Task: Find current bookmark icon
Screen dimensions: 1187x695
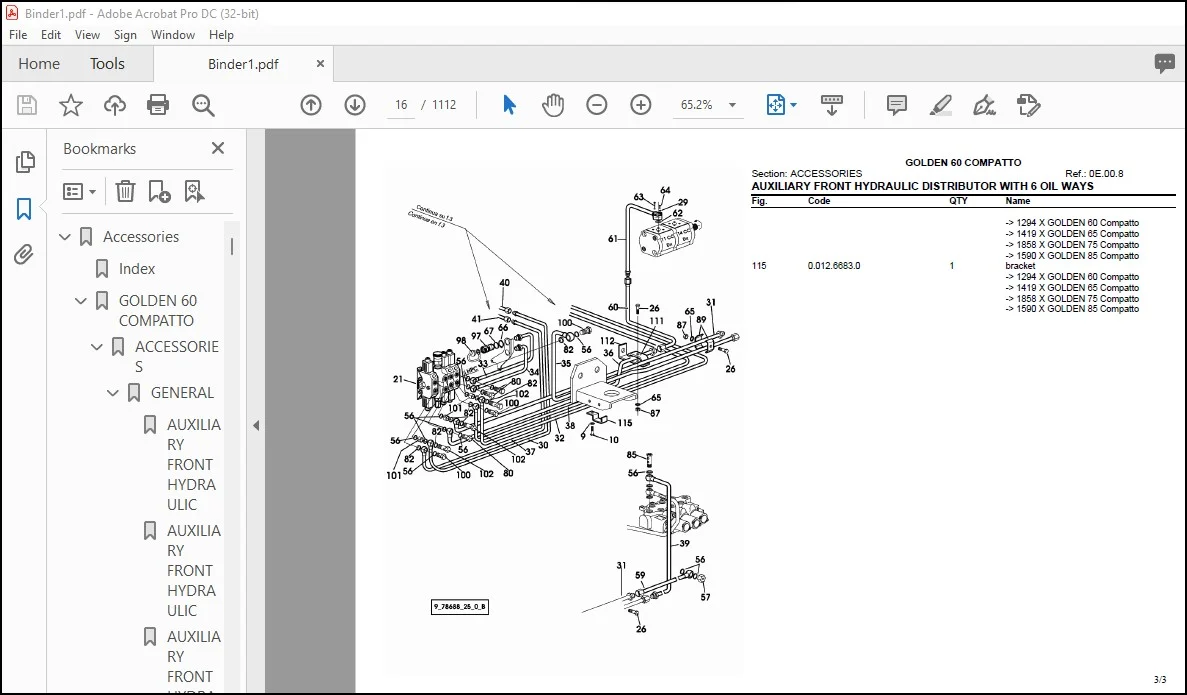Action: [195, 192]
